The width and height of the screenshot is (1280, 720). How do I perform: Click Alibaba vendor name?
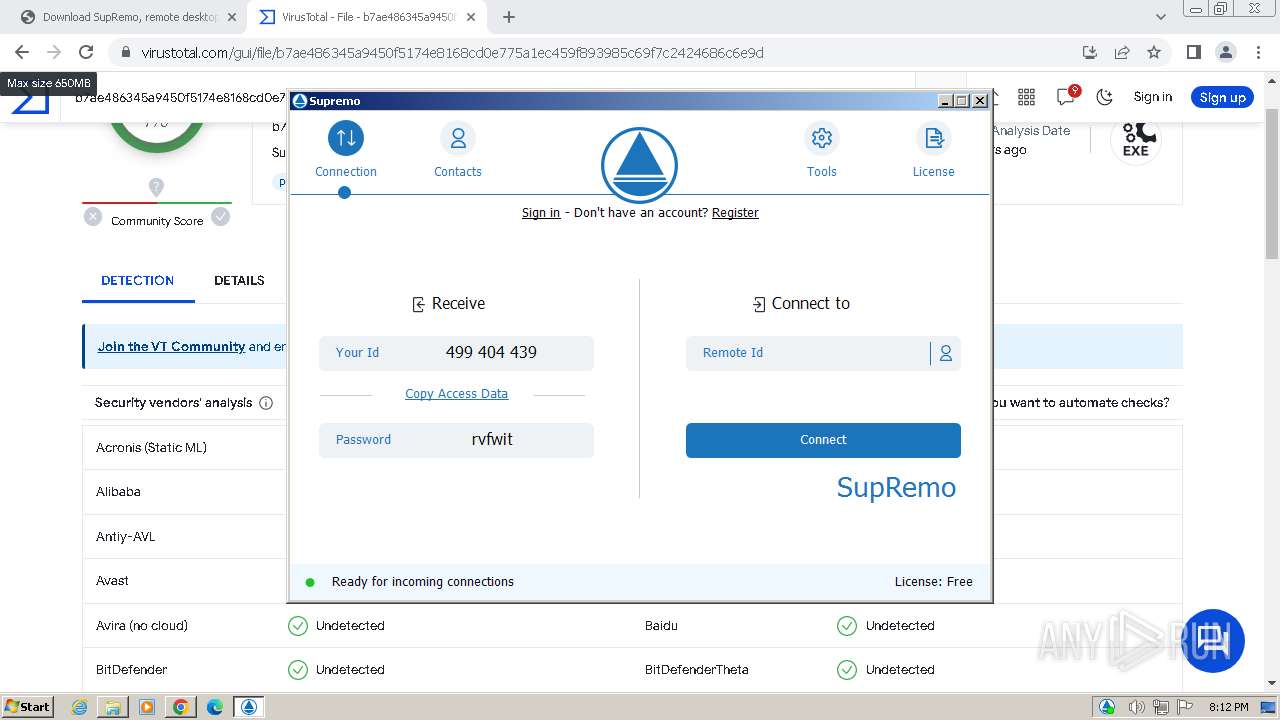coord(118,492)
